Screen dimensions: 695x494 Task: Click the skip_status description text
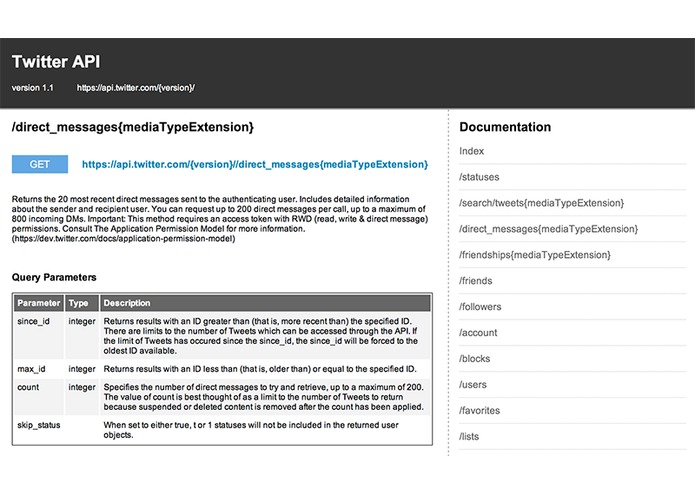251,430
